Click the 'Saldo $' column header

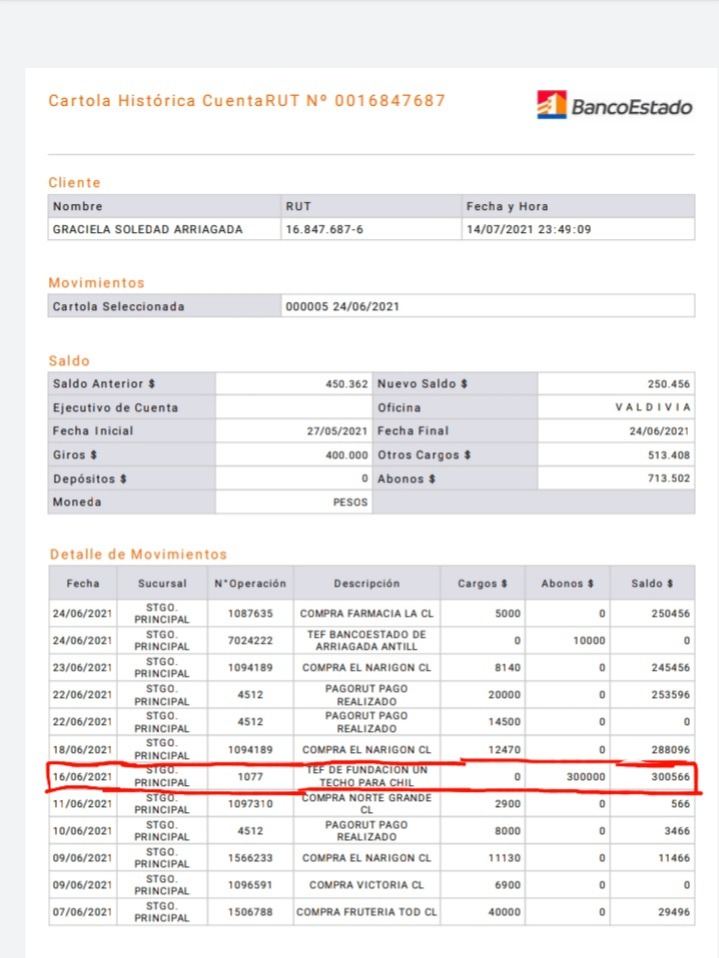[x=652, y=583]
